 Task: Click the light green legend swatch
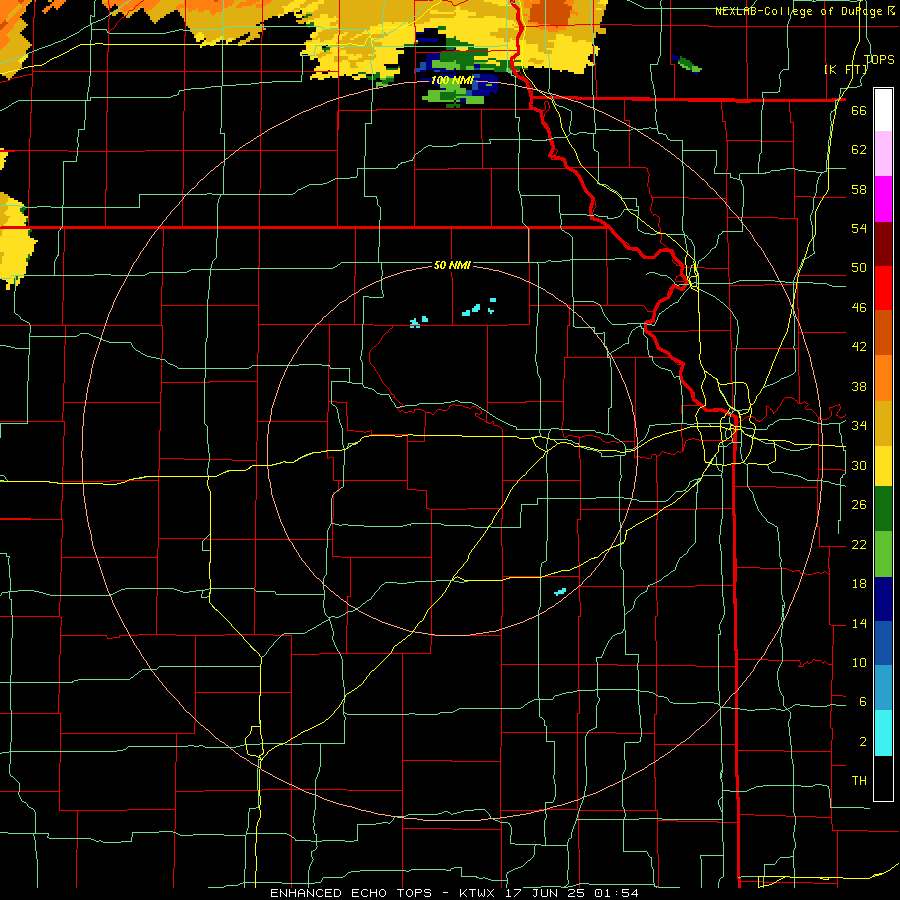(x=883, y=554)
